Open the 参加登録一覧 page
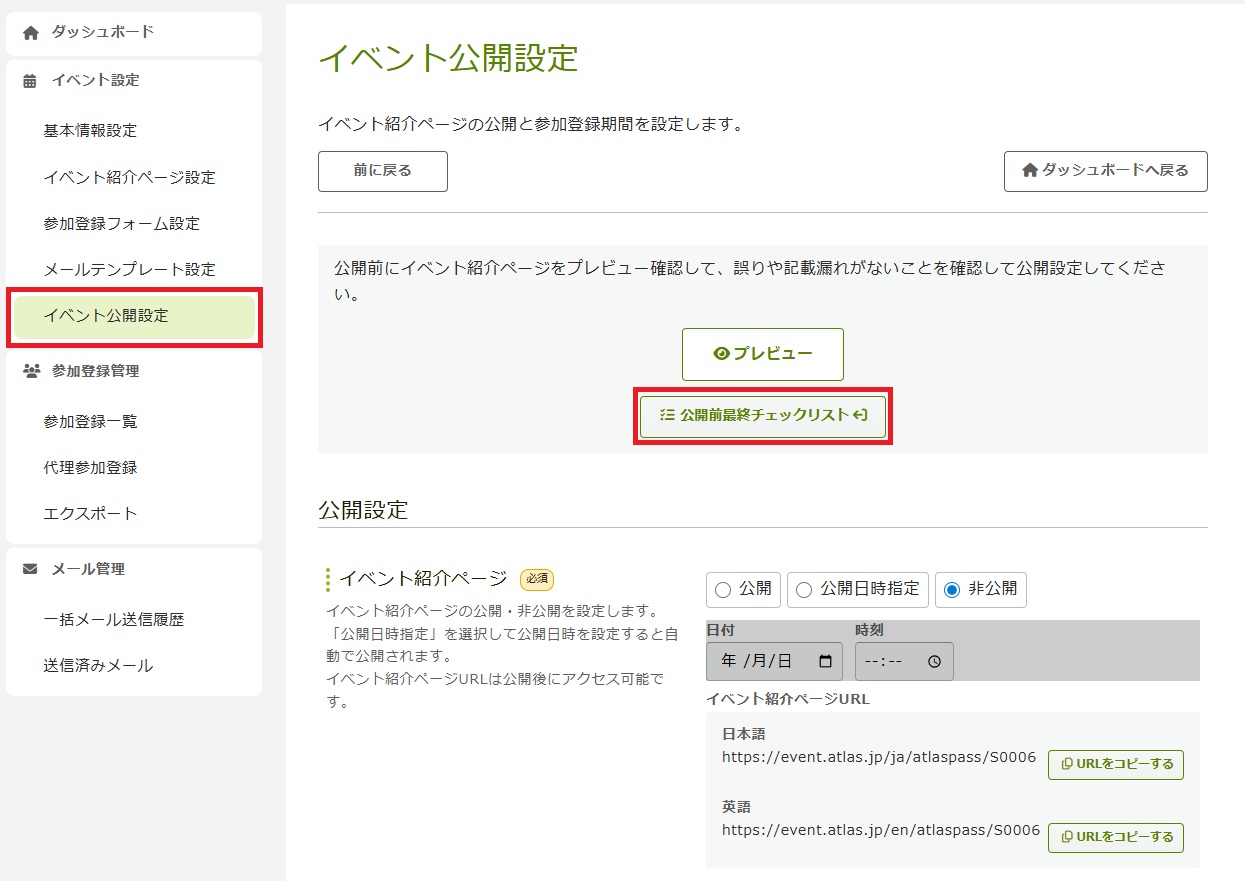Image resolution: width=1245 pixels, height=881 pixels. coord(90,422)
